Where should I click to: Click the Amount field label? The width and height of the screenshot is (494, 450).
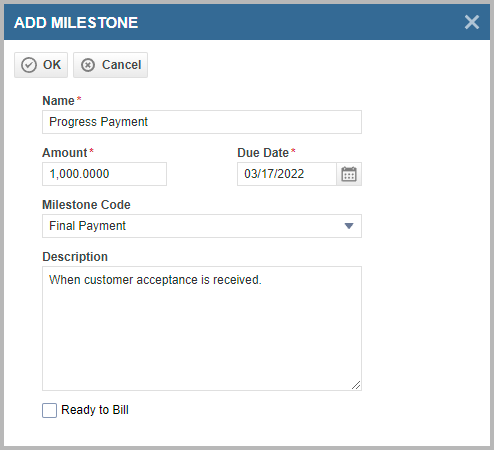coord(65,153)
